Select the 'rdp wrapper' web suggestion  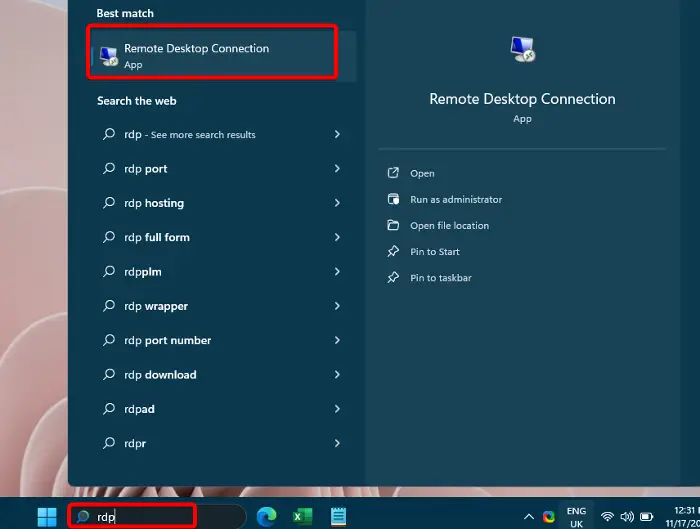[x=223, y=306]
